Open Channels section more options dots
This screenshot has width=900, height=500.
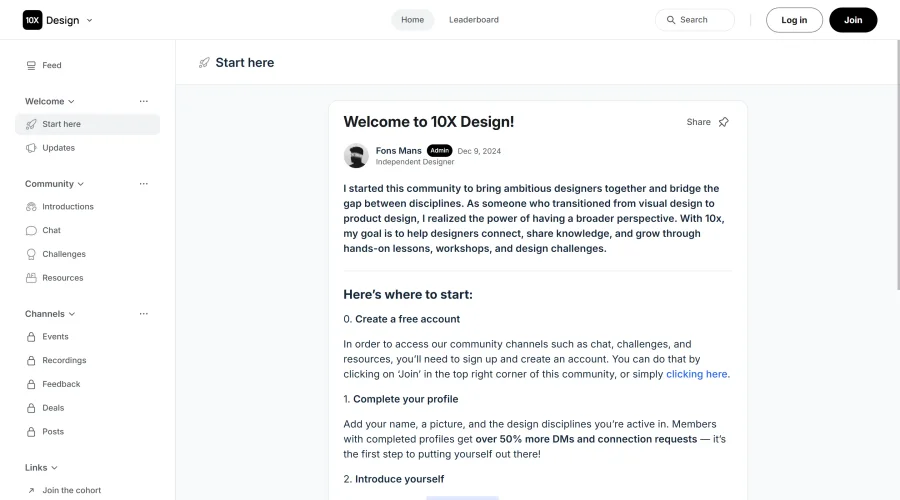[143, 314]
